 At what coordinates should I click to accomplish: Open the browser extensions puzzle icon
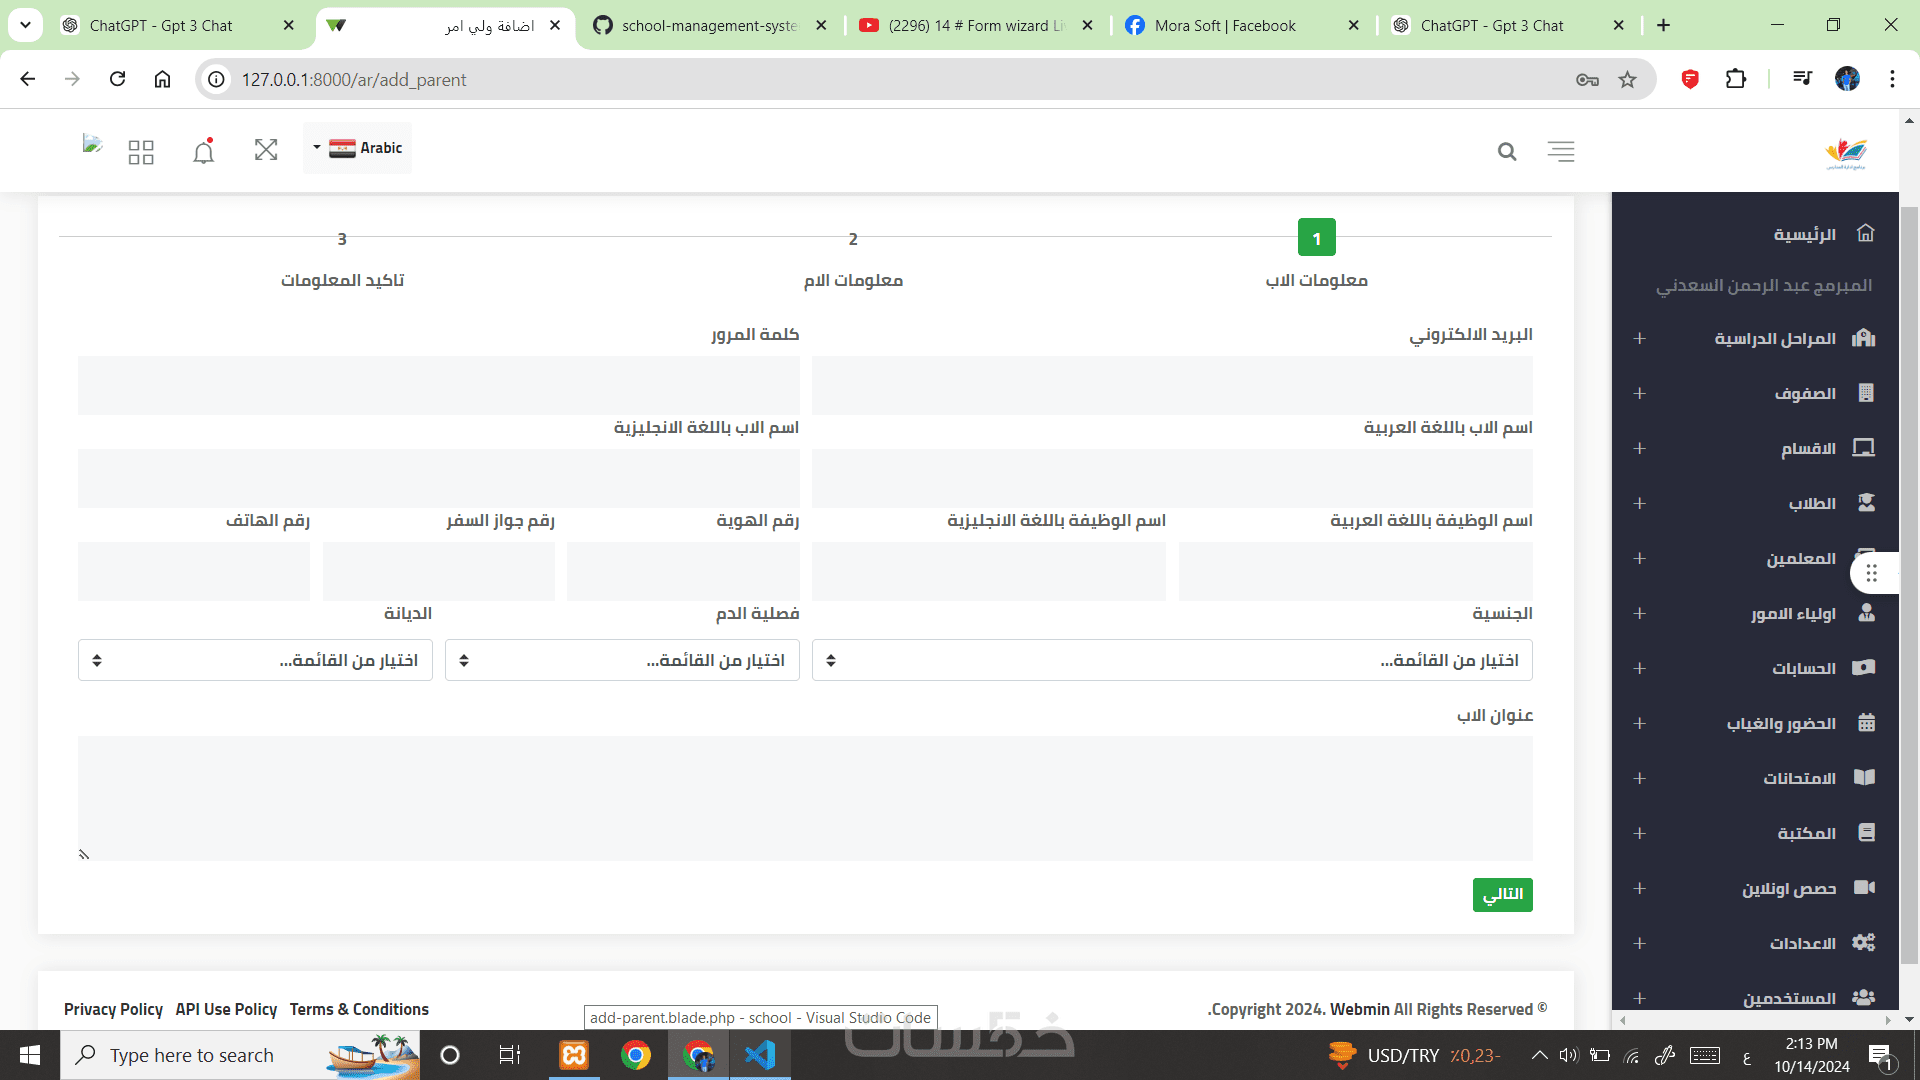(x=1736, y=79)
